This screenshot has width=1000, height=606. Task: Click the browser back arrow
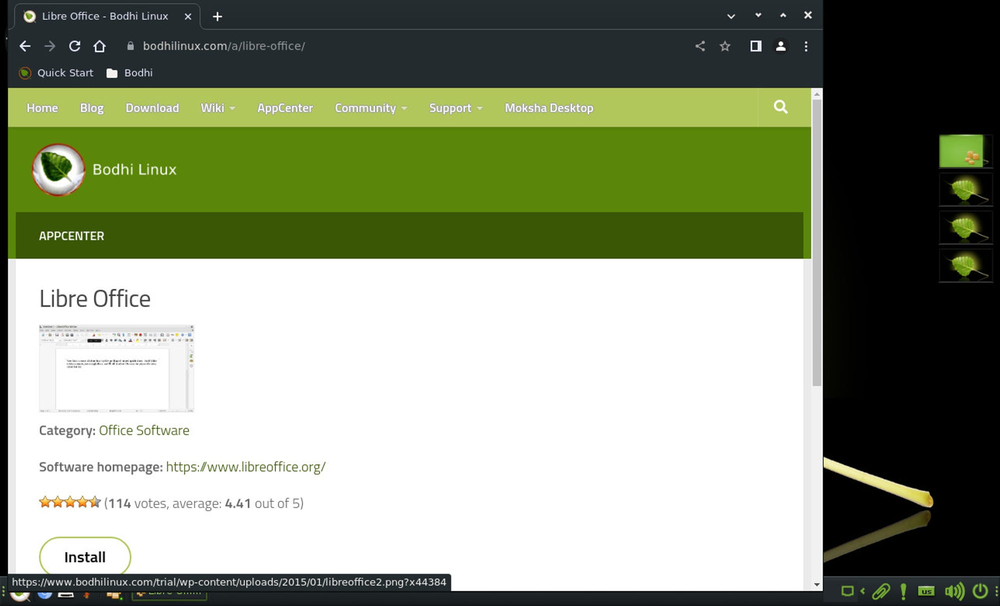pyautogui.click(x=25, y=46)
